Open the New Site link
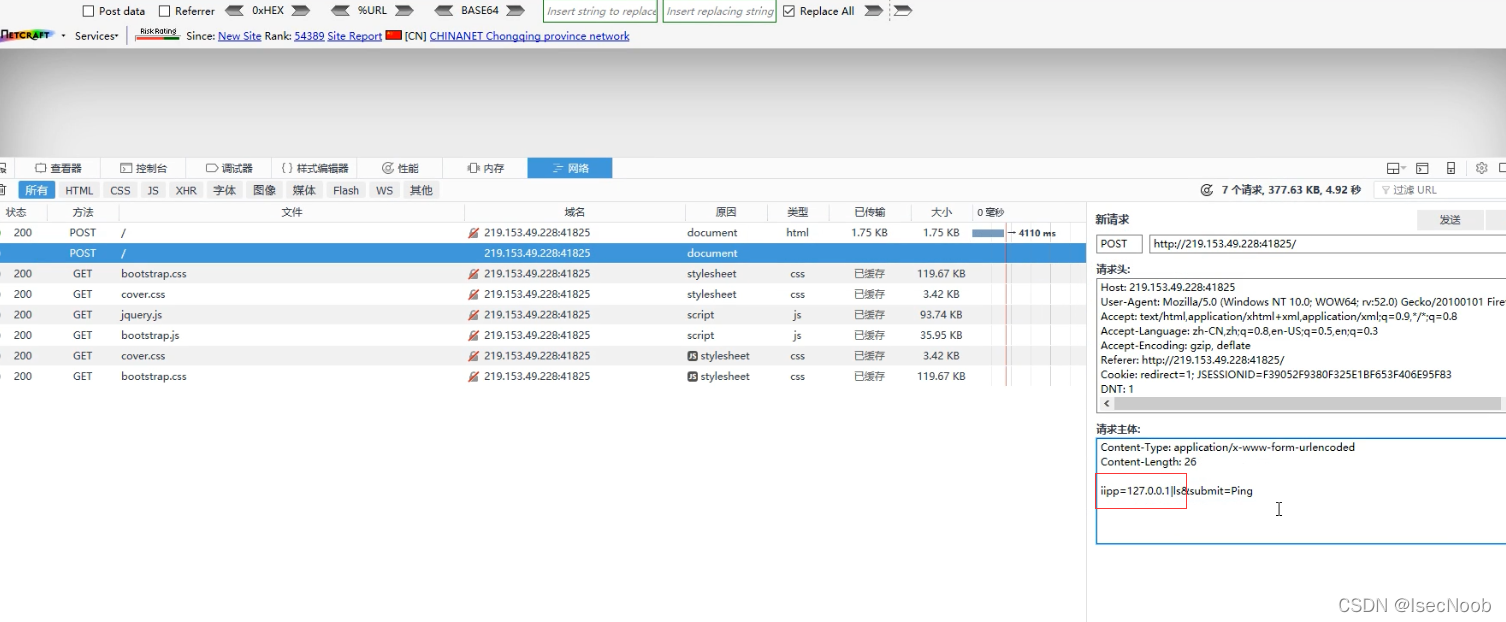 tap(239, 36)
